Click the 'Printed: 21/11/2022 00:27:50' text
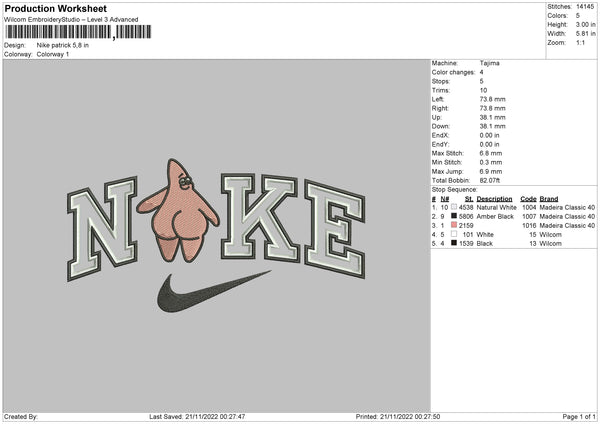This screenshot has height=424, width=600. 398,417
